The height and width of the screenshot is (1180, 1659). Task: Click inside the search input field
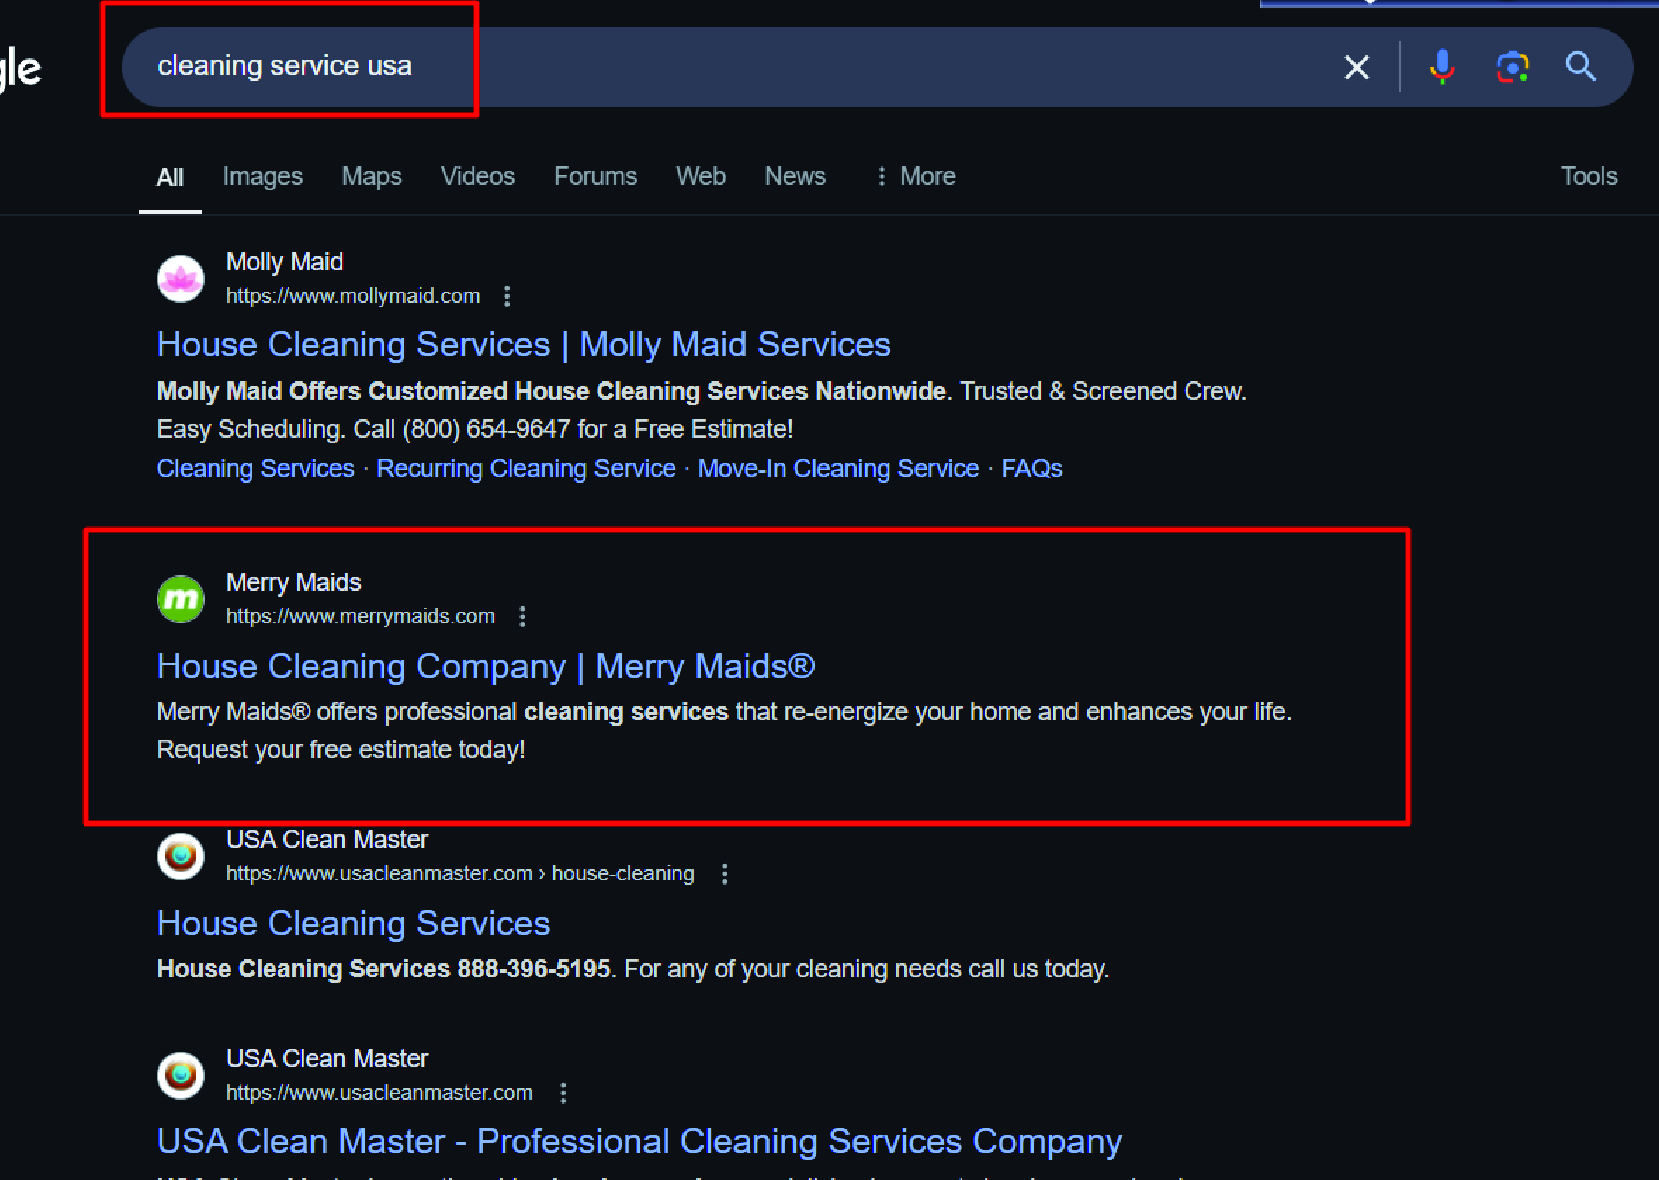click(700, 66)
